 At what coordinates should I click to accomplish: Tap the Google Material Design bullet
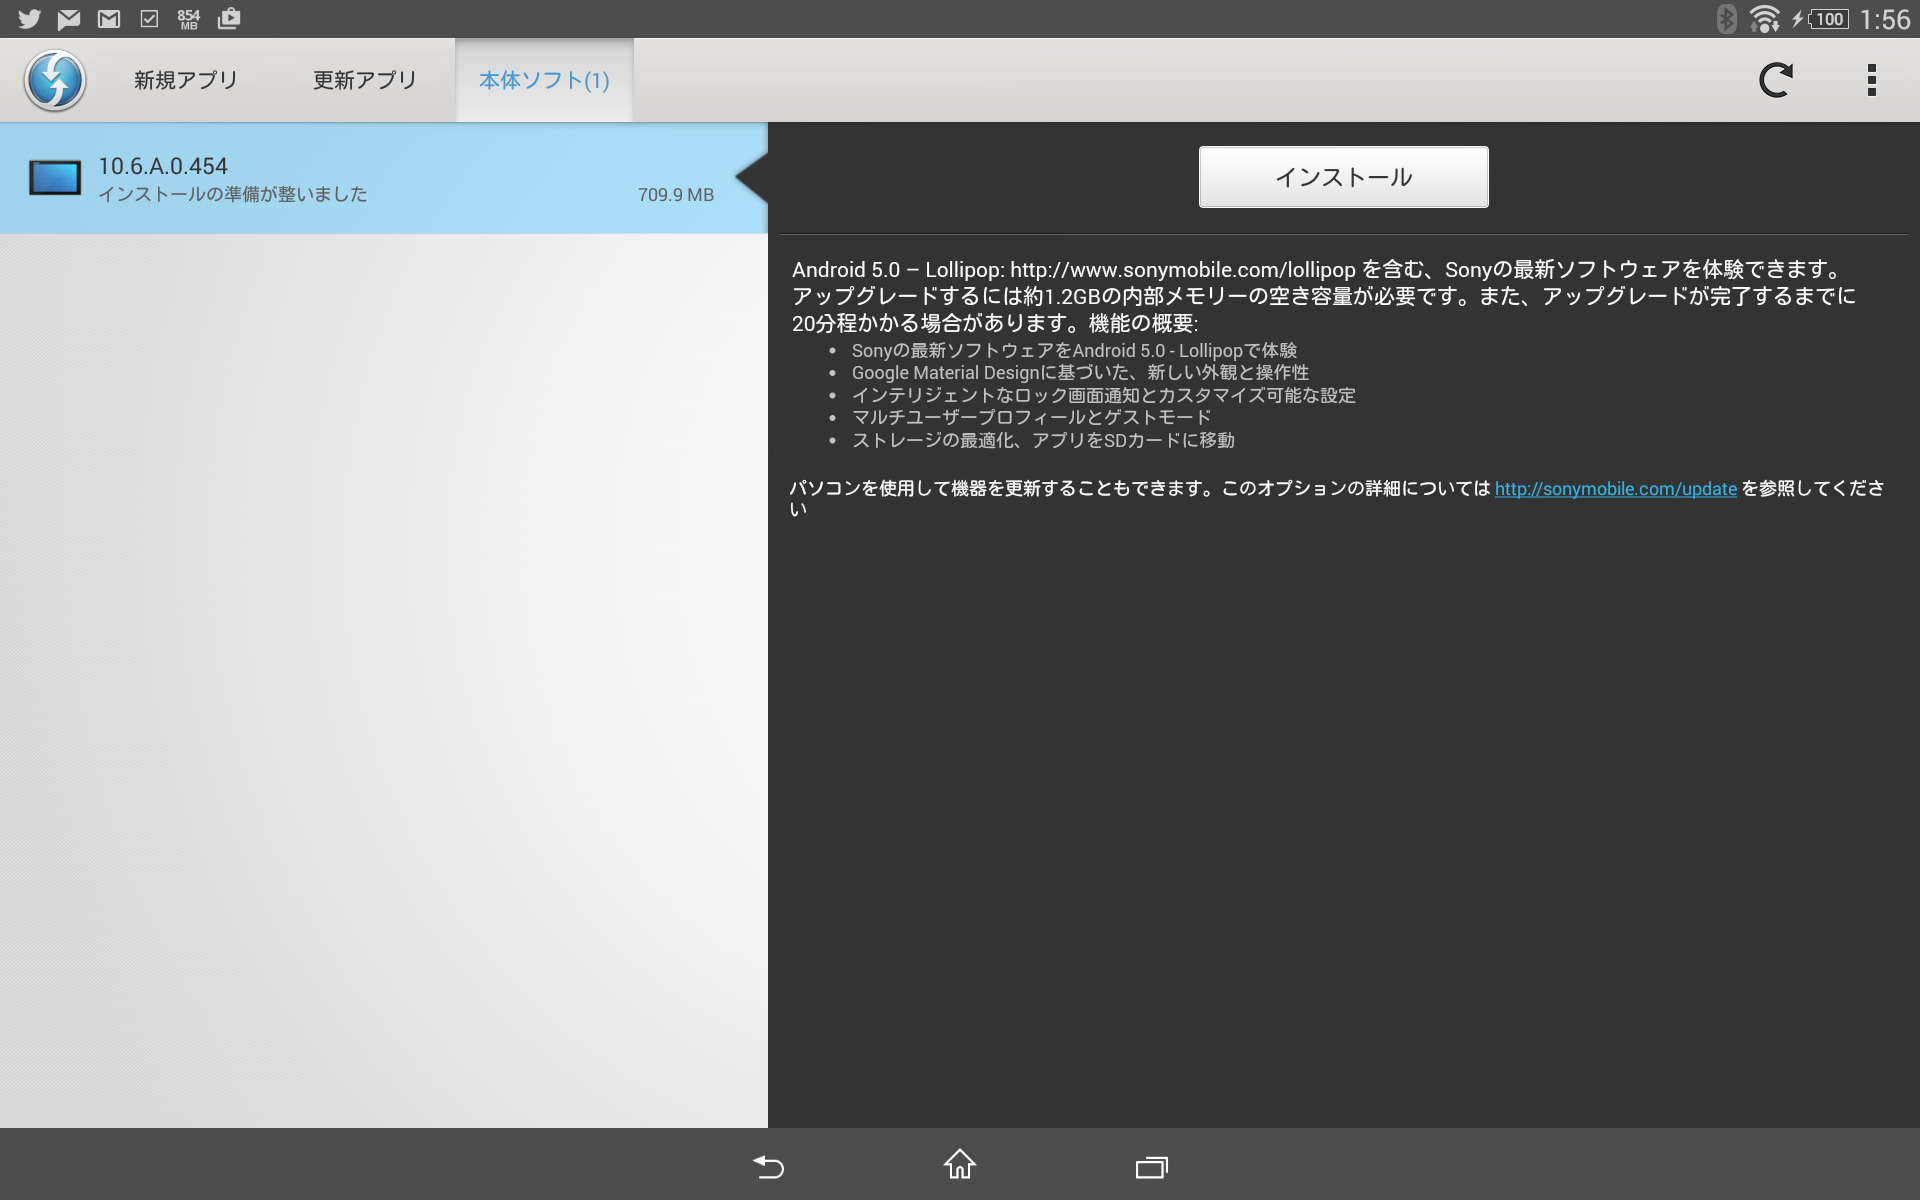(1080, 373)
